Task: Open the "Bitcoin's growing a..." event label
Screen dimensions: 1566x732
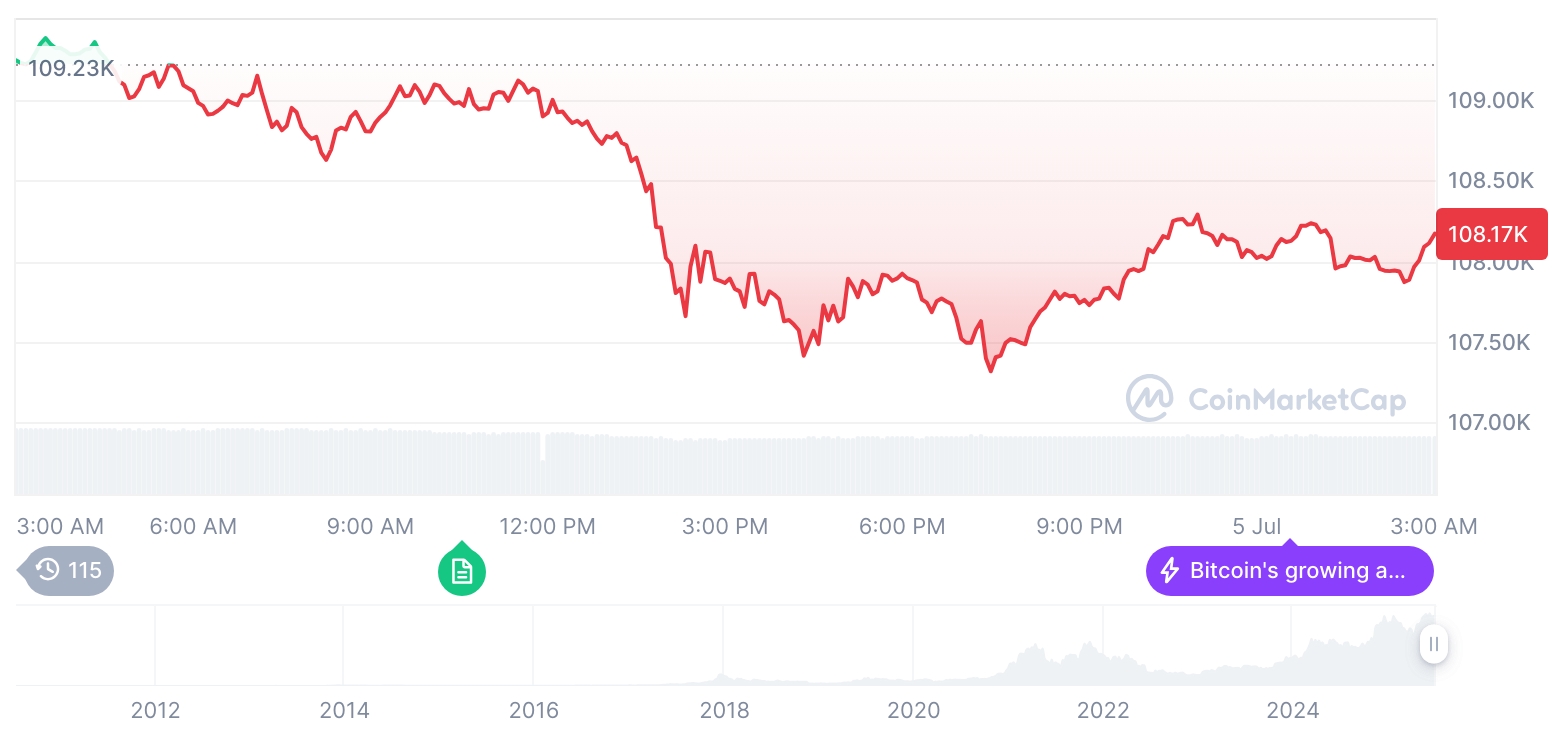Action: 1297,571
